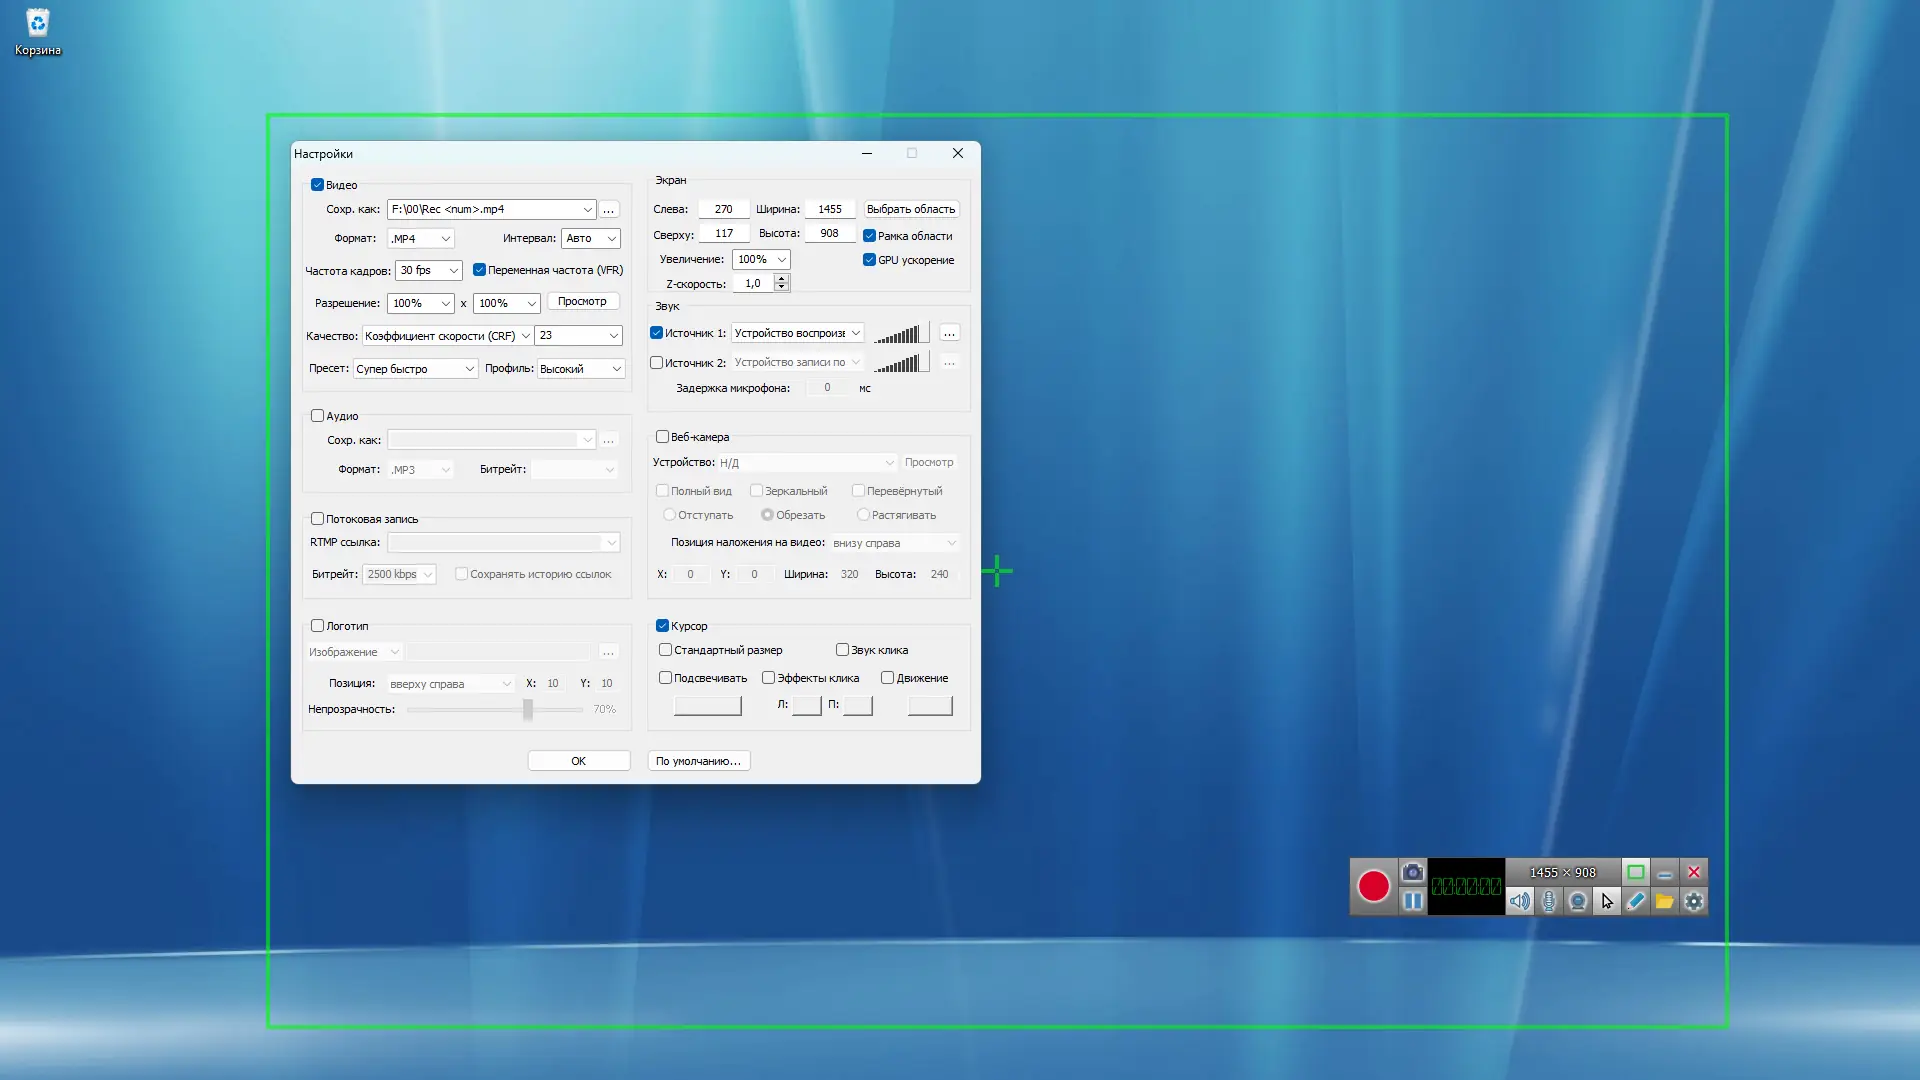
Task: Click the По умолчанию... button
Action: click(x=698, y=761)
